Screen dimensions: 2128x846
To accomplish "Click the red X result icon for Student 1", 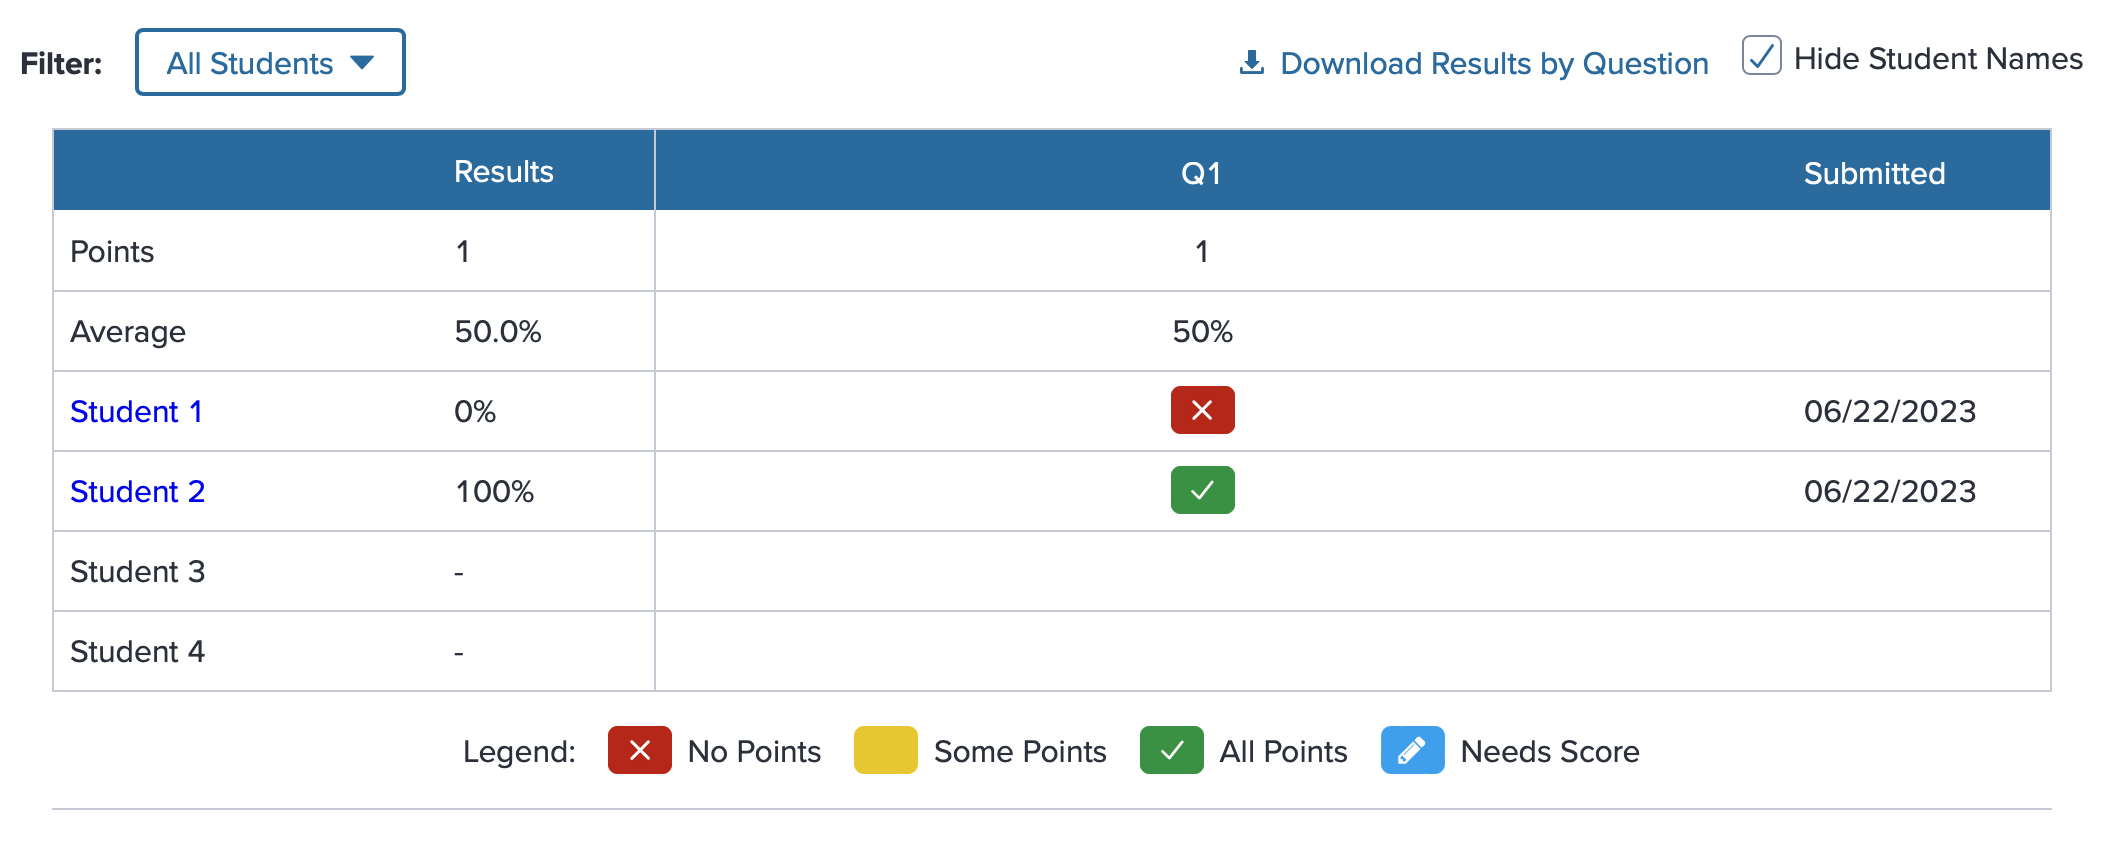I will click(1202, 410).
